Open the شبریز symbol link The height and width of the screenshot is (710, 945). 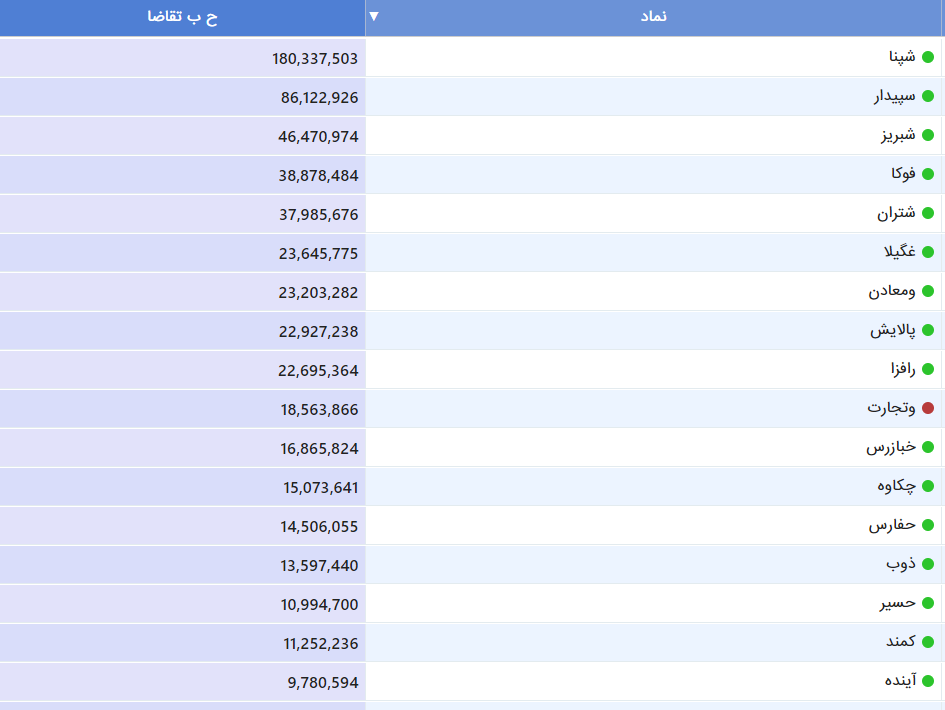pos(898,136)
